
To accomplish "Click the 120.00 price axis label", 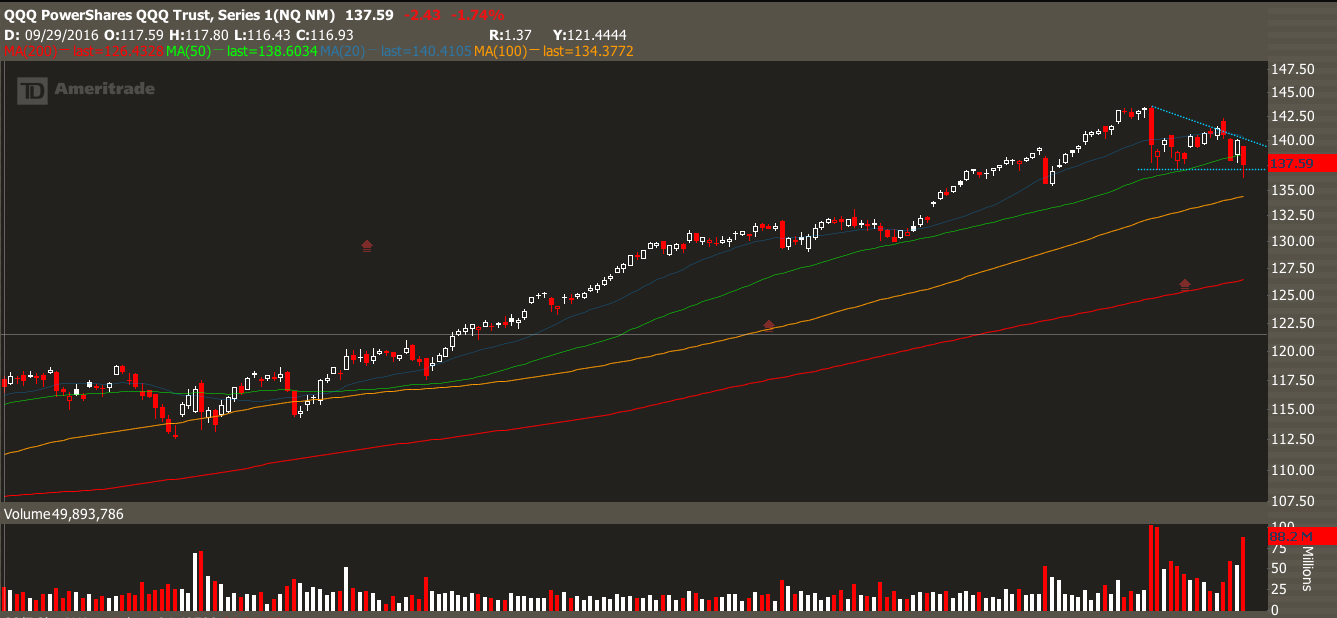I will tap(1293, 351).
